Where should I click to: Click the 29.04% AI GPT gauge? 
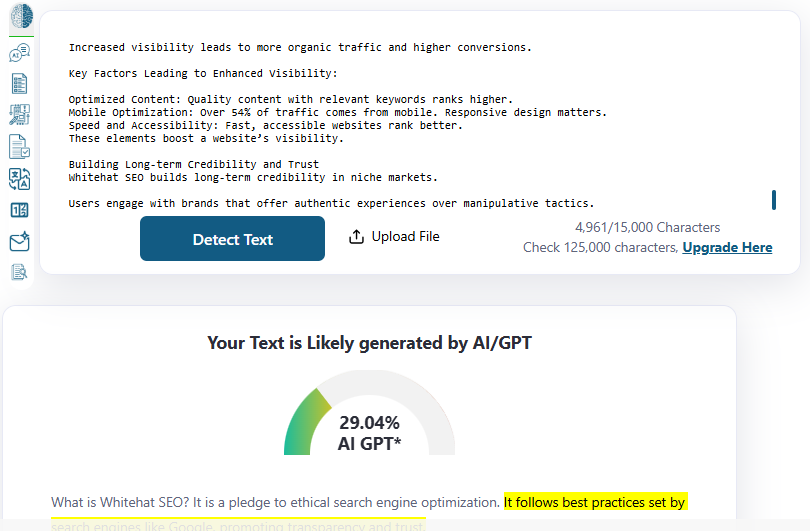(x=369, y=413)
